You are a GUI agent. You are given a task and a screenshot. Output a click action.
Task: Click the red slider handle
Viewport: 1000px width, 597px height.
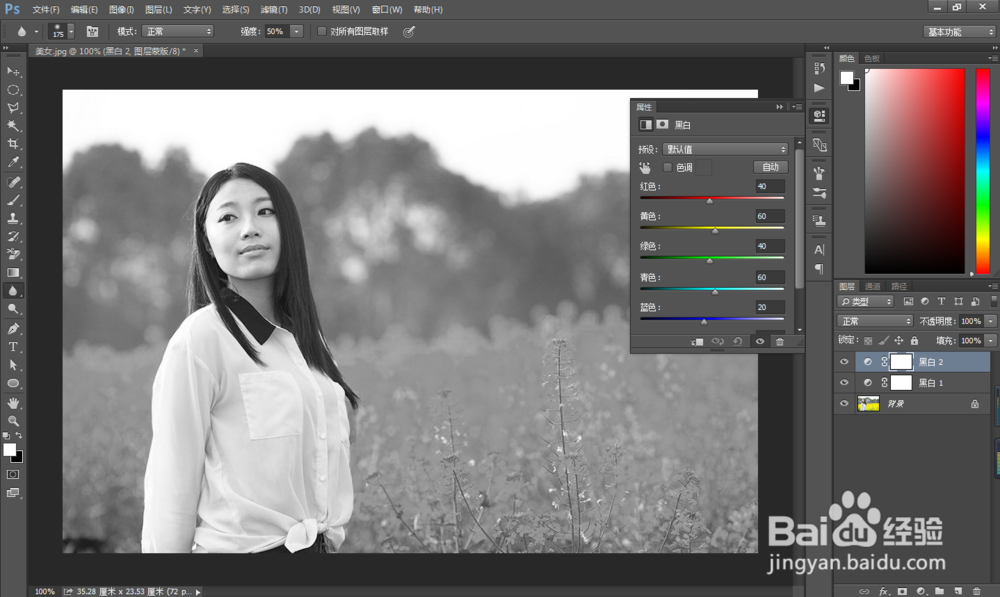709,201
